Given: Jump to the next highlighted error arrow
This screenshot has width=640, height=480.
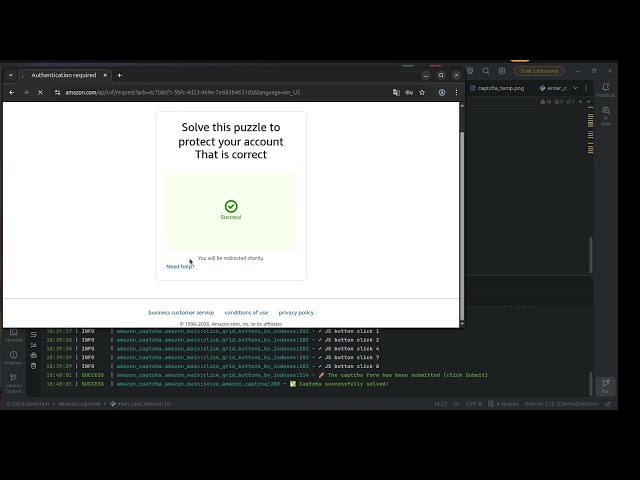Looking at the screenshot, I should click(x=589, y=102).
